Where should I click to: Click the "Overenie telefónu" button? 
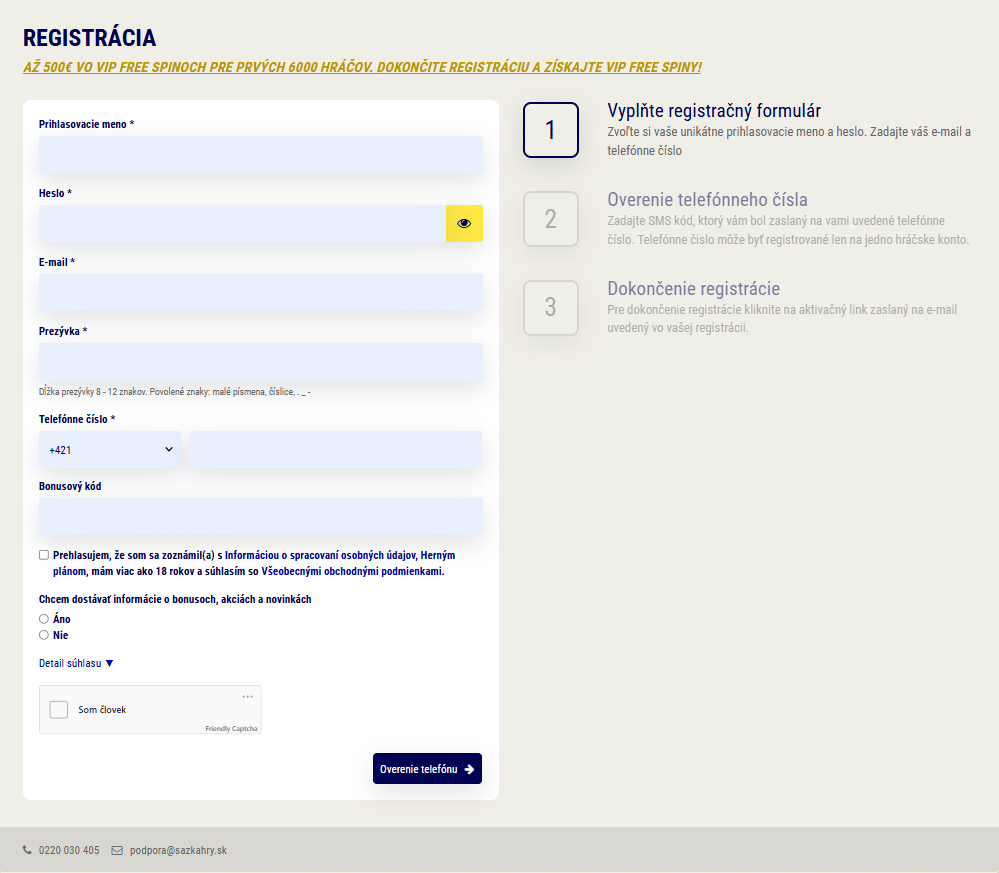tap(427, 768)
